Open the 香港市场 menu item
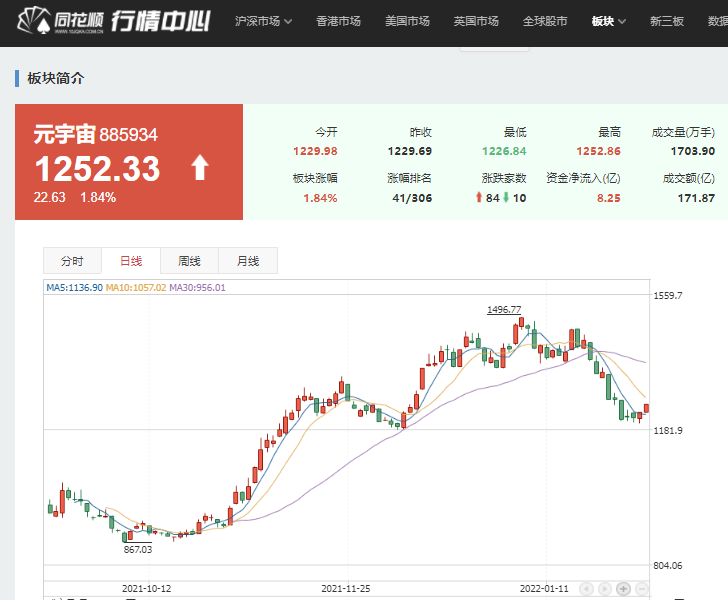Image resolution: width=728 pixels, height=600 pixels. 339,21
